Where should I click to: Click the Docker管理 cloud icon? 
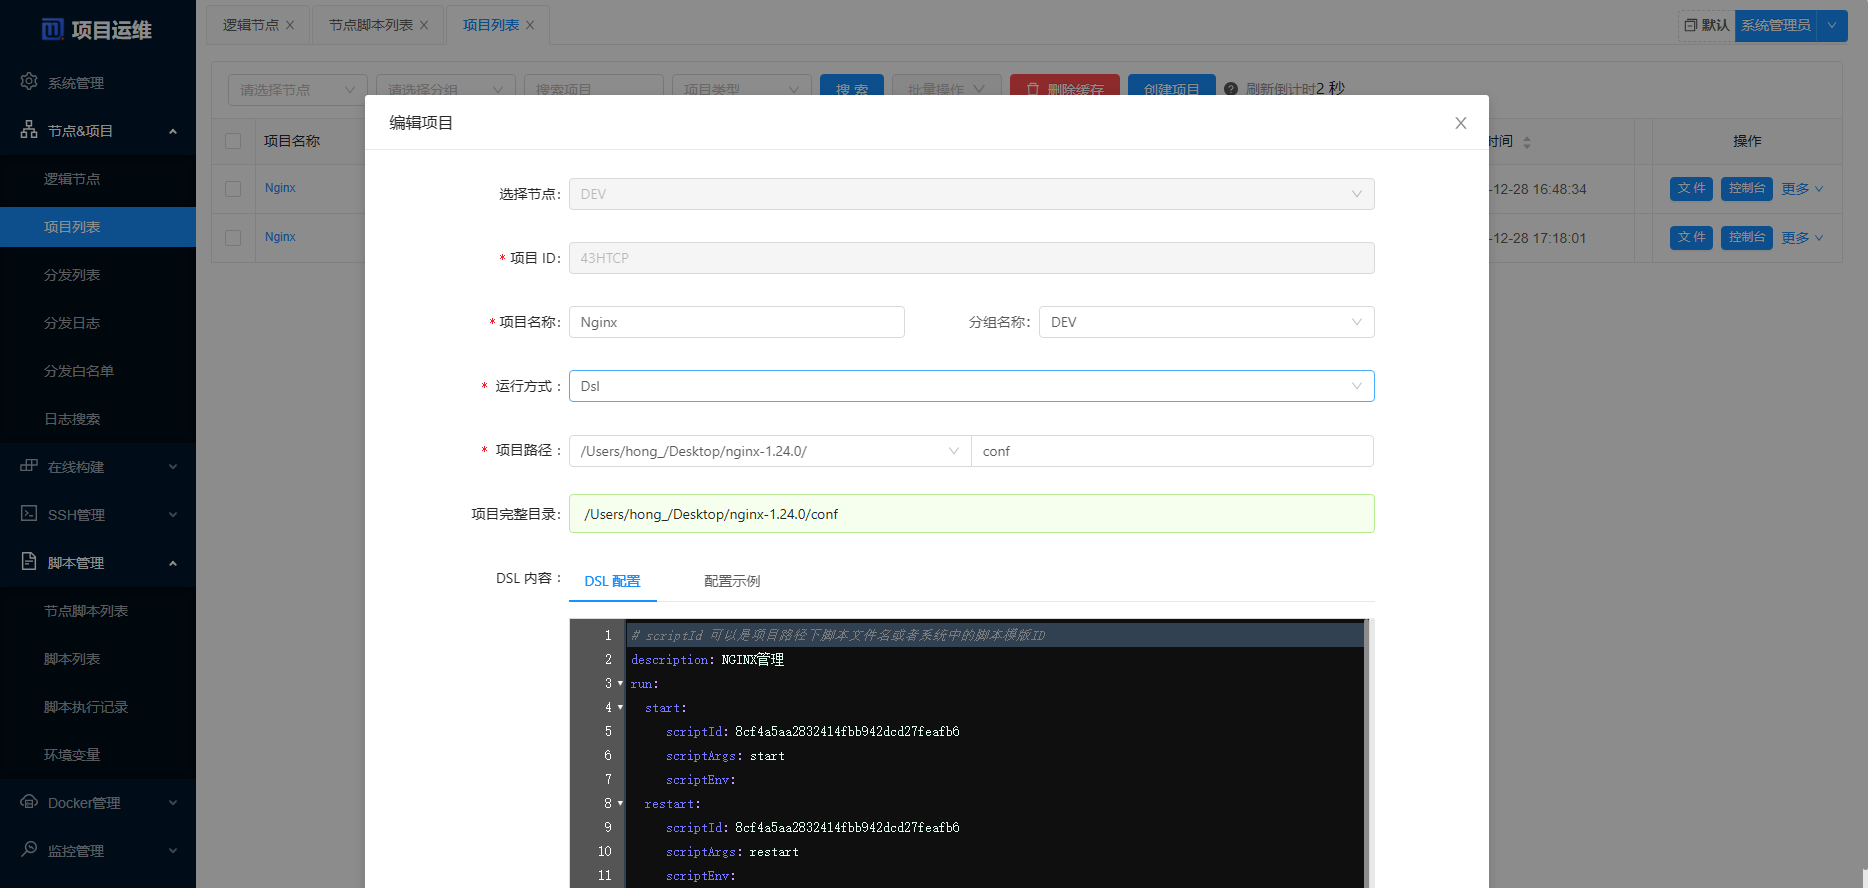[29, 802]
